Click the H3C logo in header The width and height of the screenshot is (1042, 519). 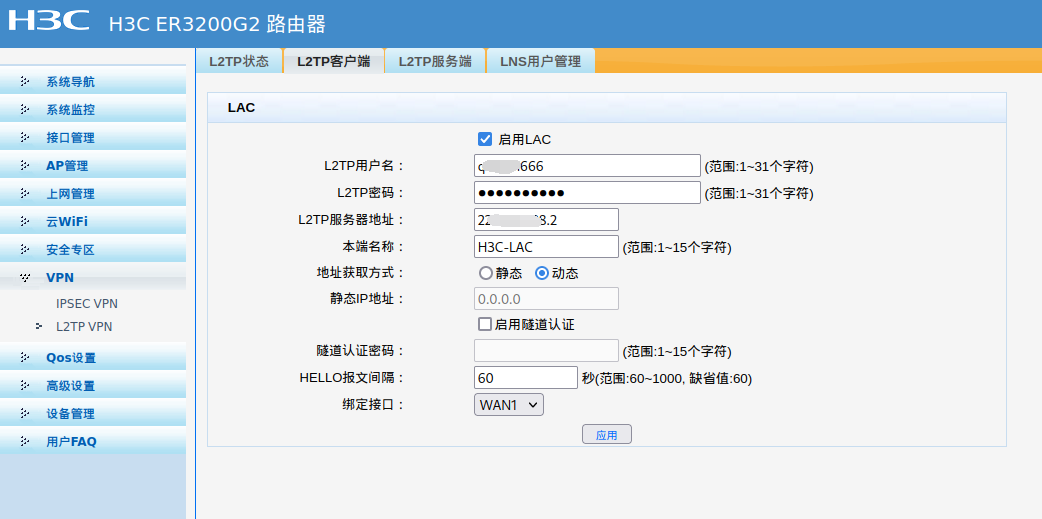tap(49, 20)
